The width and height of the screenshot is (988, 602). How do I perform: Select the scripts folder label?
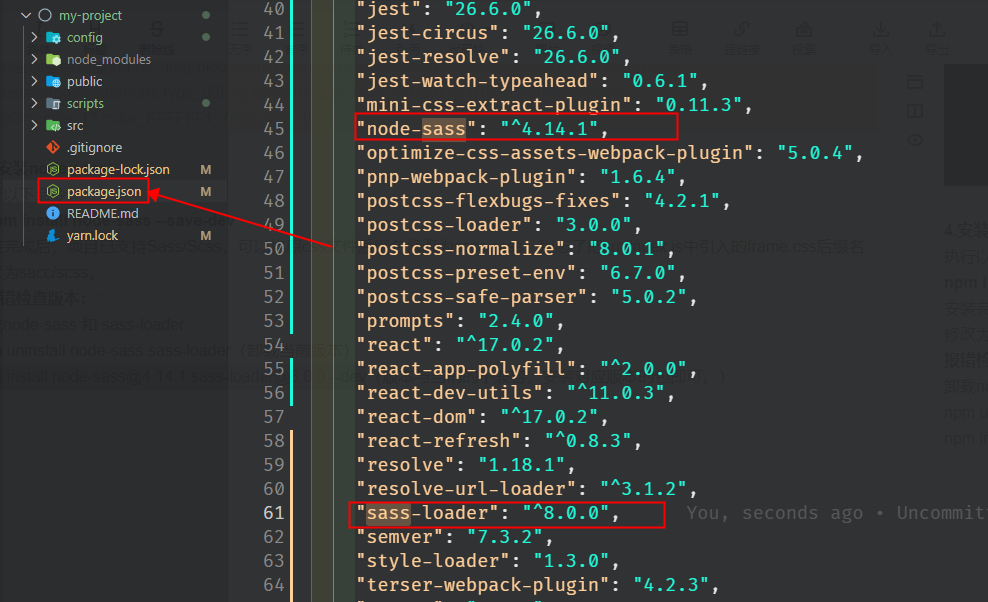tap(85, 103)
